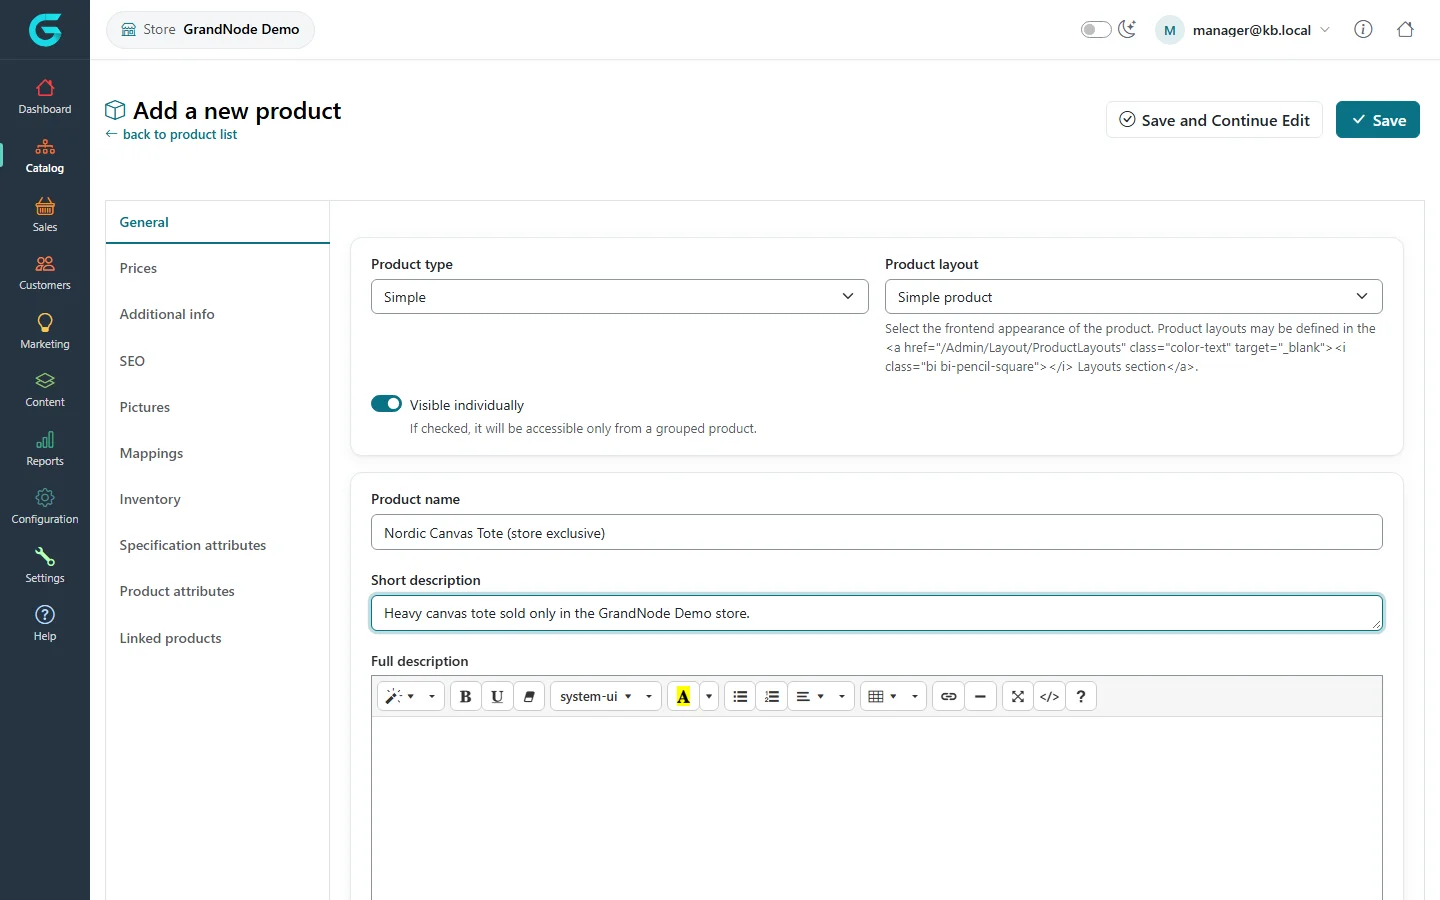Open the system-ui font family dropdown
This screenshot has height=900, width=1440.
pos(606,696)
